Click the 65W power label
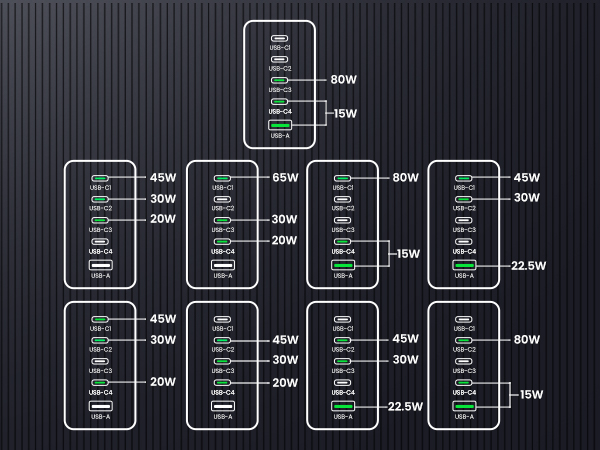 [285, 178]
